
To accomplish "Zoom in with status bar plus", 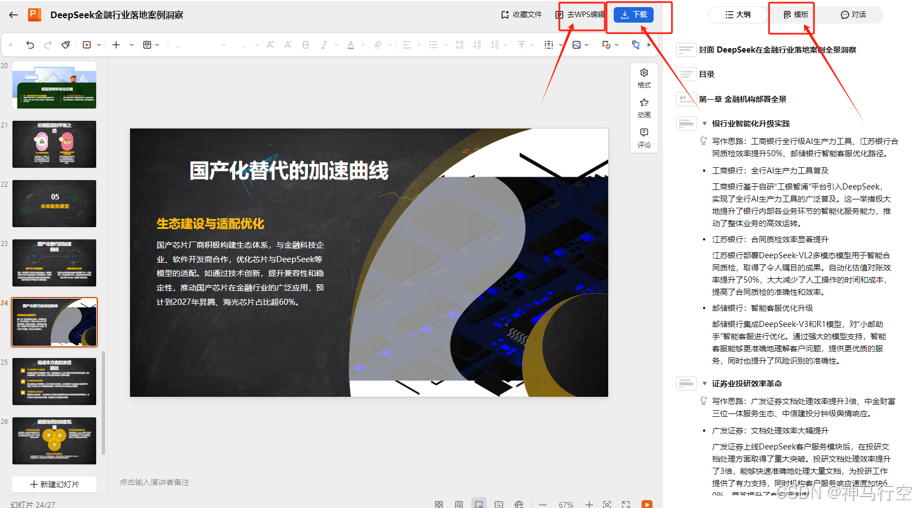I will pyautogui.click(x=589, y=504).
